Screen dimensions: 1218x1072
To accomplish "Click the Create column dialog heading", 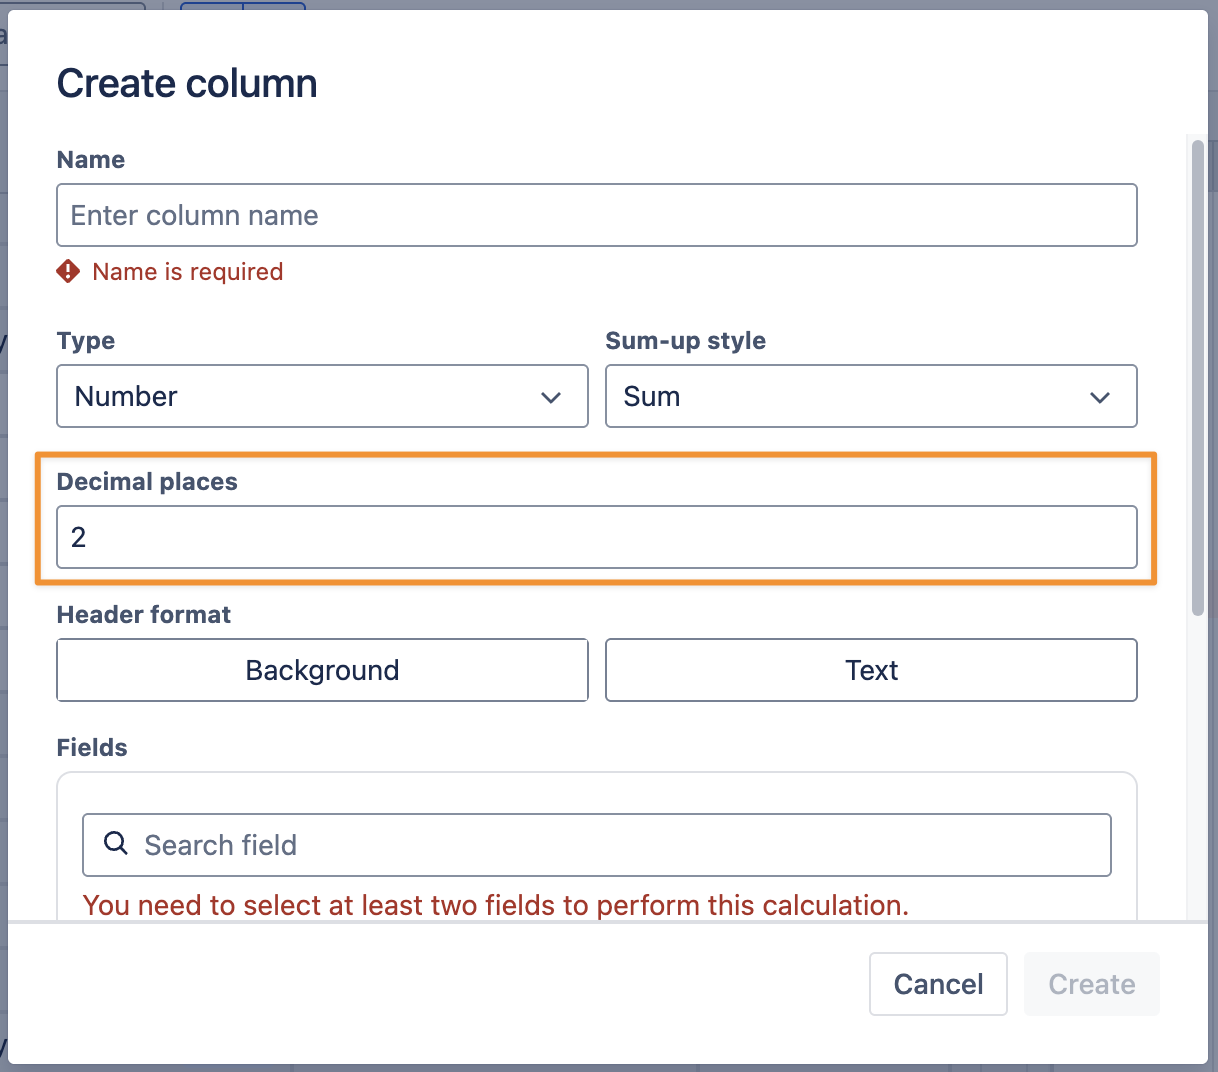I will pyautogui.click(x=187, y=84).
